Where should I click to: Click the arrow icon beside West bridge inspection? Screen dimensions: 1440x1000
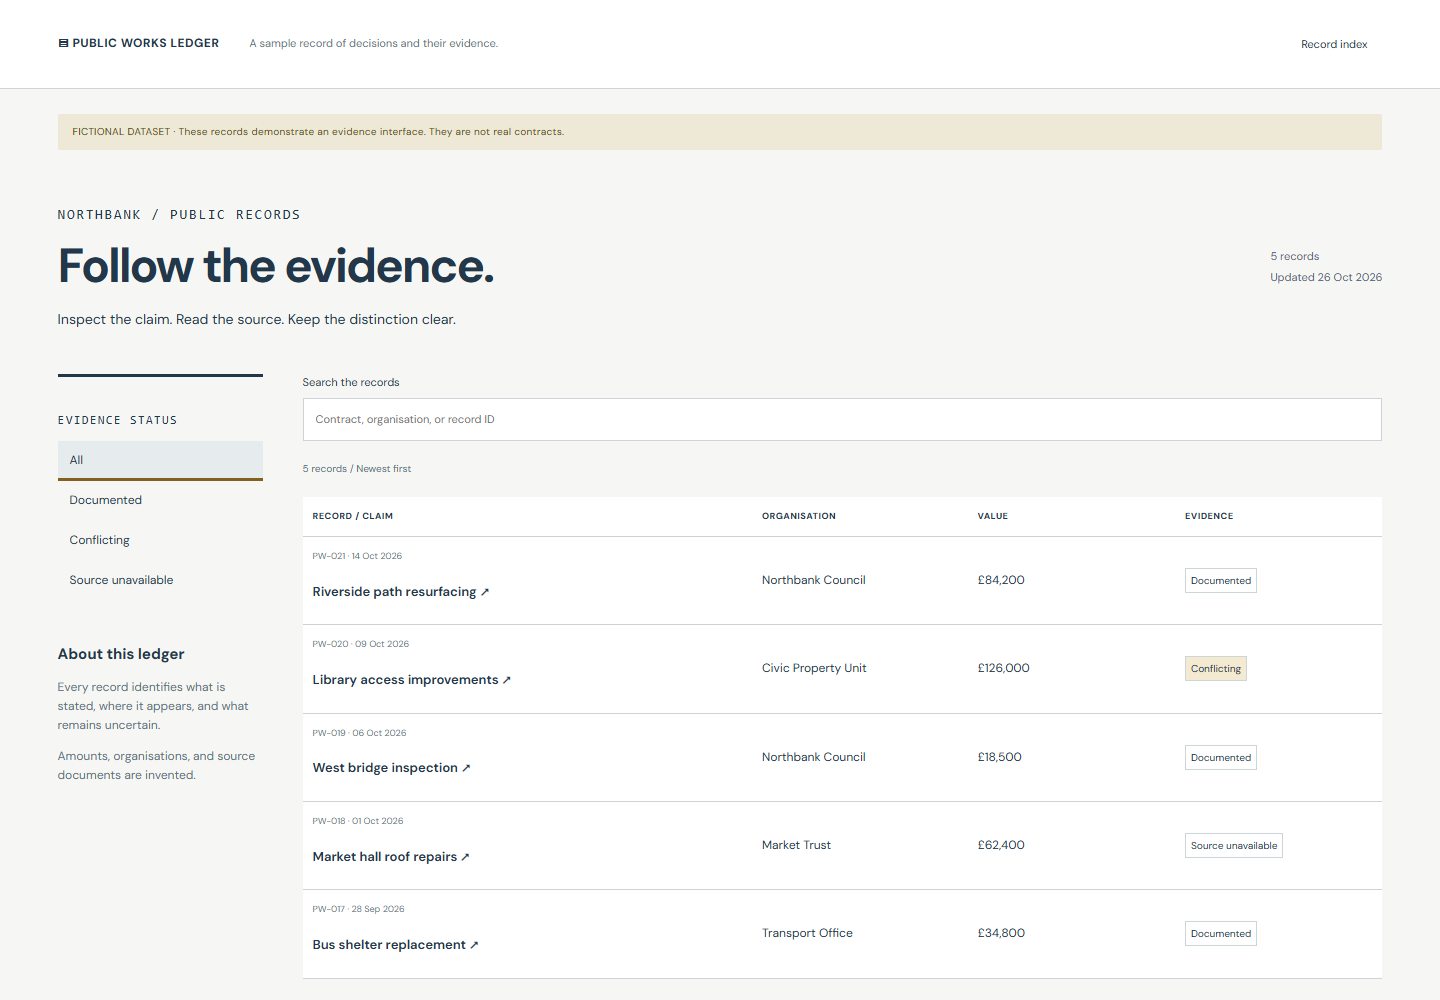(x=466, y=768)
